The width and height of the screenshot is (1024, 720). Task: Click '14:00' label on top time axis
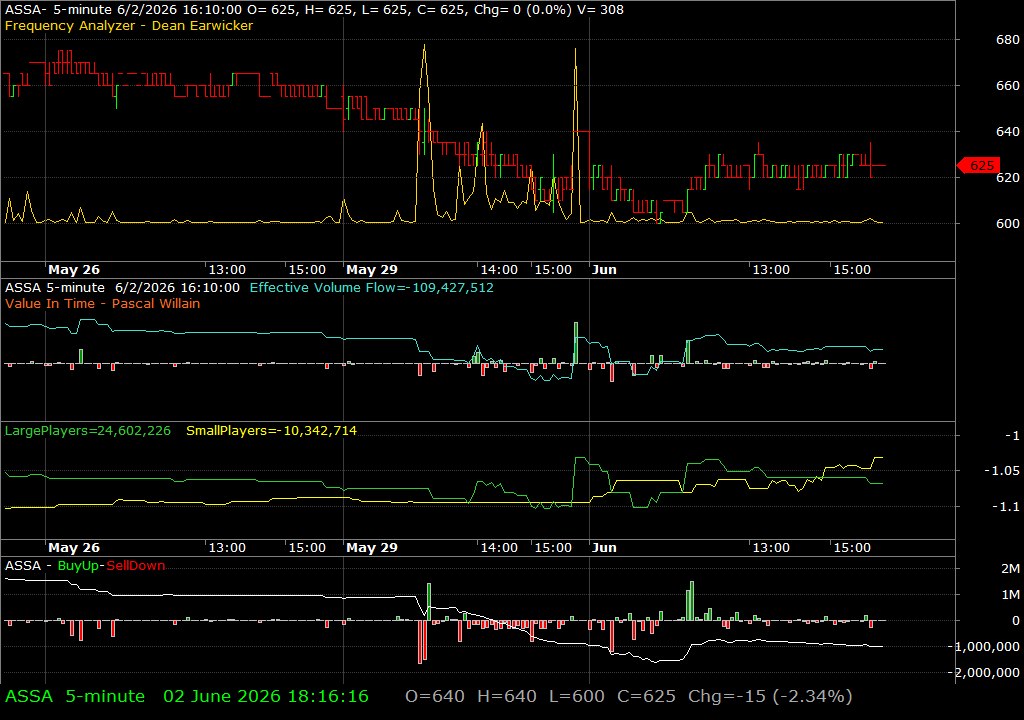point(499,269)
